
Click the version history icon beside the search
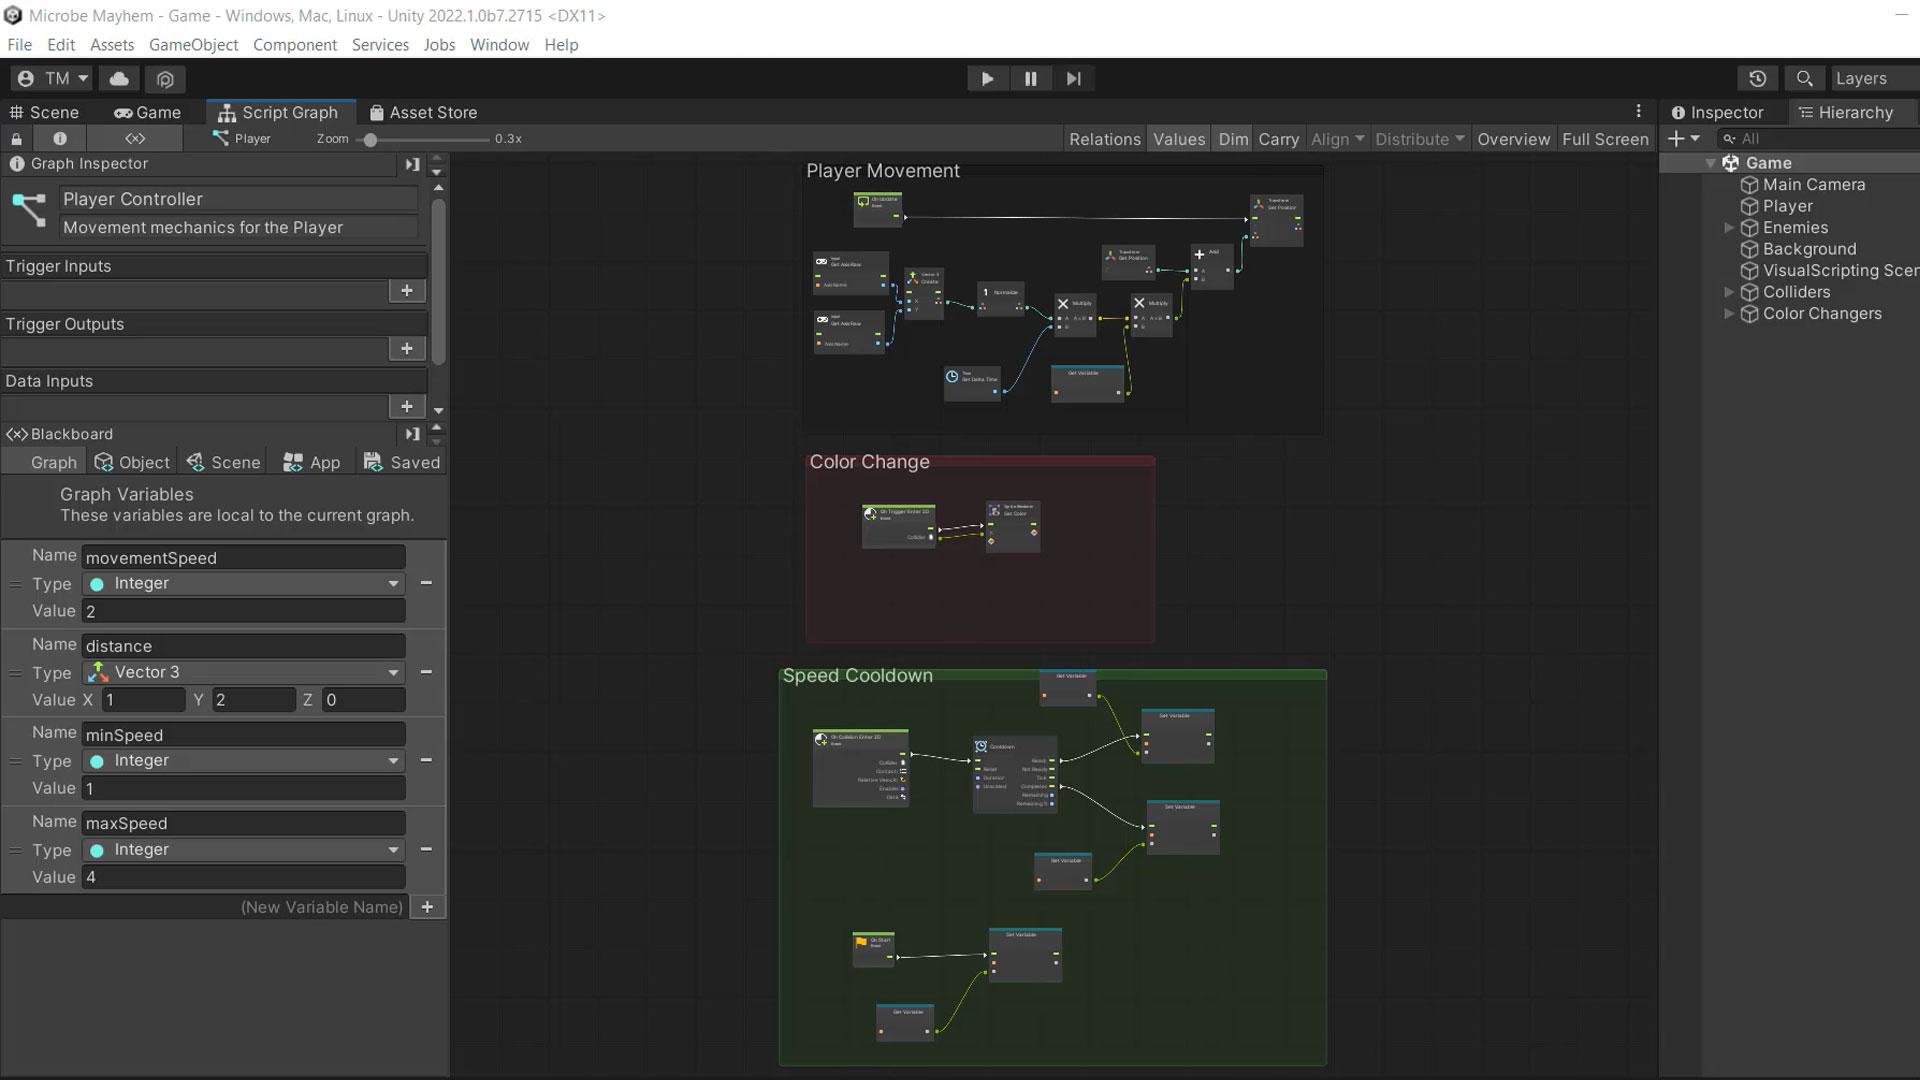(1758, 78)
